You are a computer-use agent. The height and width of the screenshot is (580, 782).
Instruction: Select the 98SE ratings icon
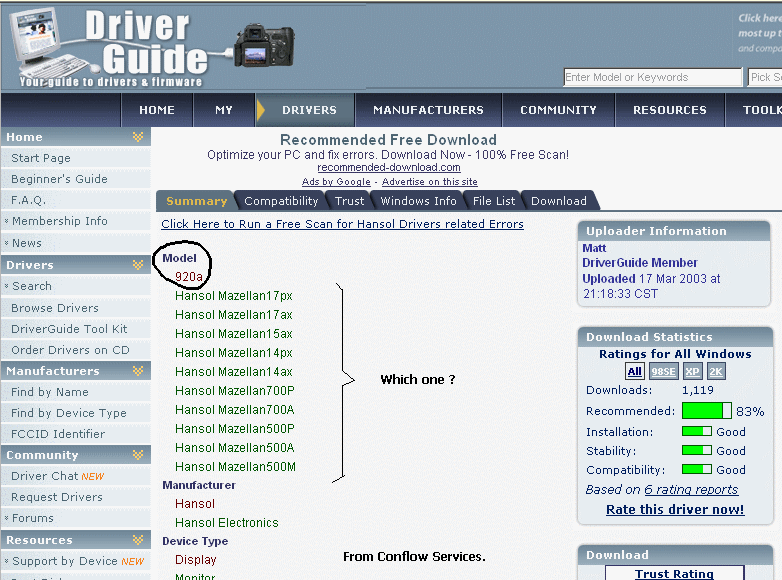click(x=663, y=372)
